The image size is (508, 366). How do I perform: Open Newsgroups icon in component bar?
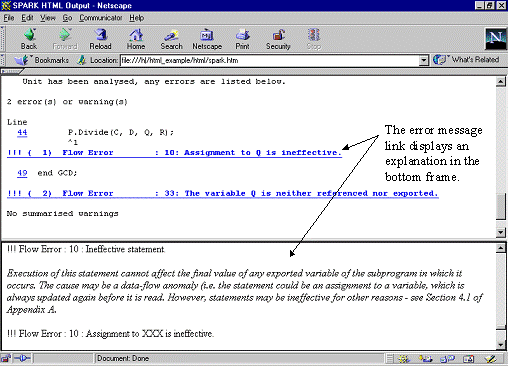click(447, 359)
